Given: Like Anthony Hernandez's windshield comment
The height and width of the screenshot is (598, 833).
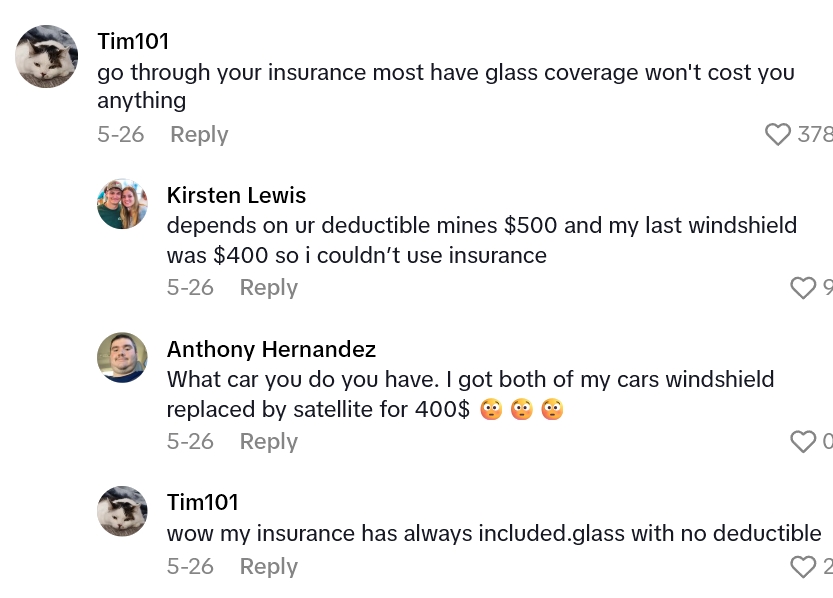Looking at the screenshot, I should pyautogui.click(x=803, y=442).
